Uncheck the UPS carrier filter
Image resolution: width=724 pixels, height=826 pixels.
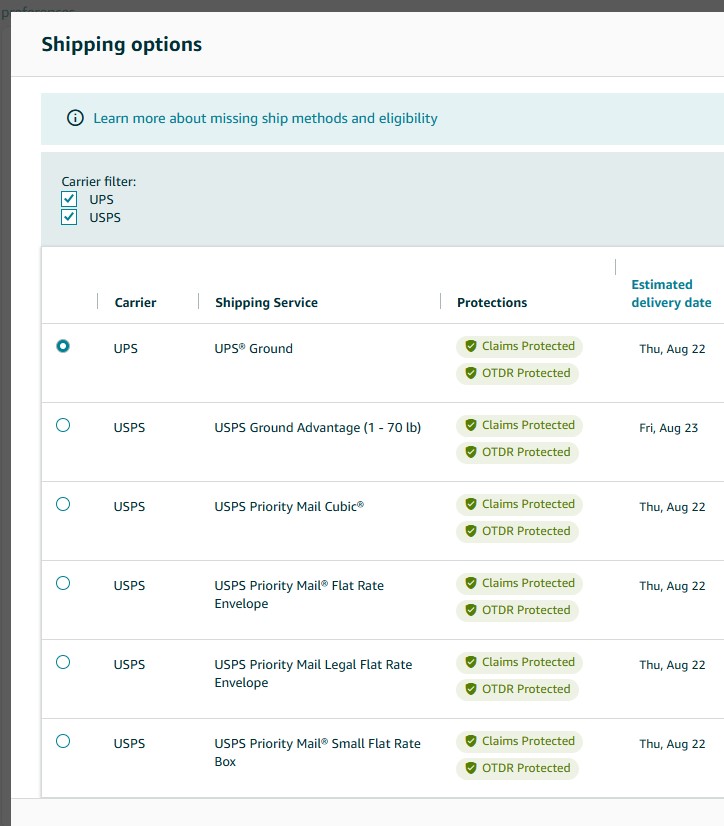click(x=69, y=199)
